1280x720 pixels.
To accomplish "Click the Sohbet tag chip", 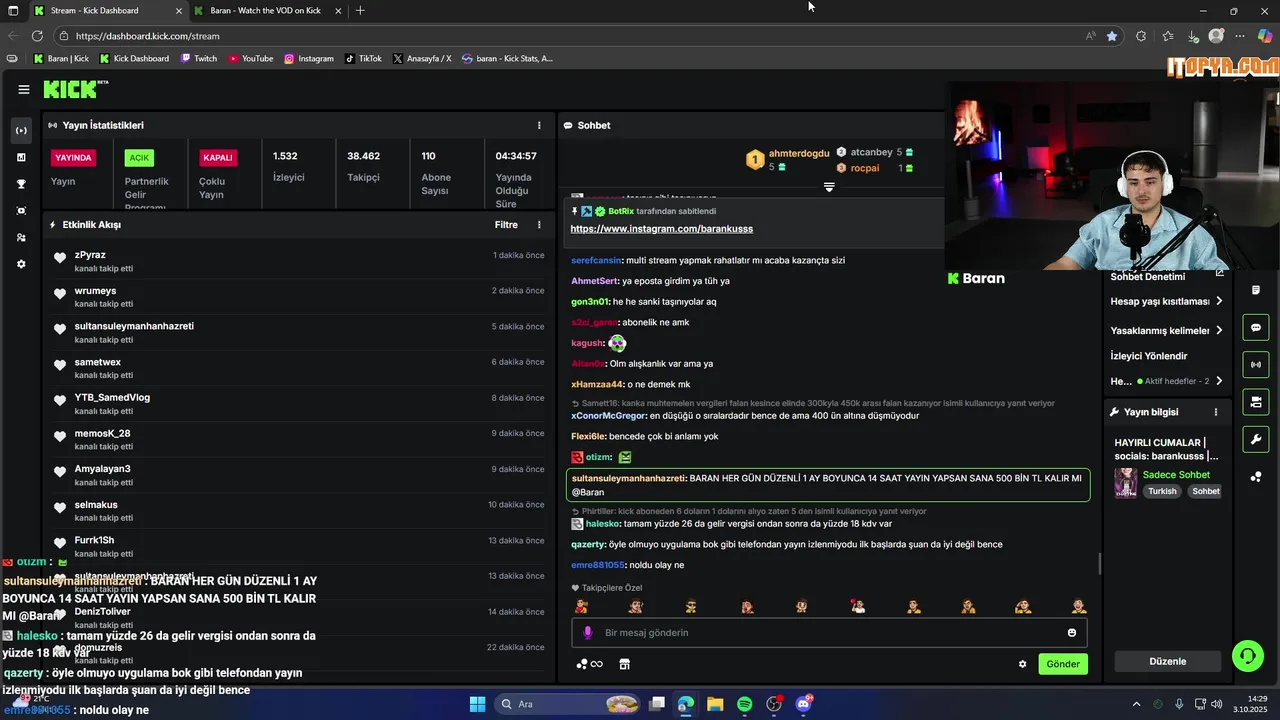I will [x=1205, y=491].
